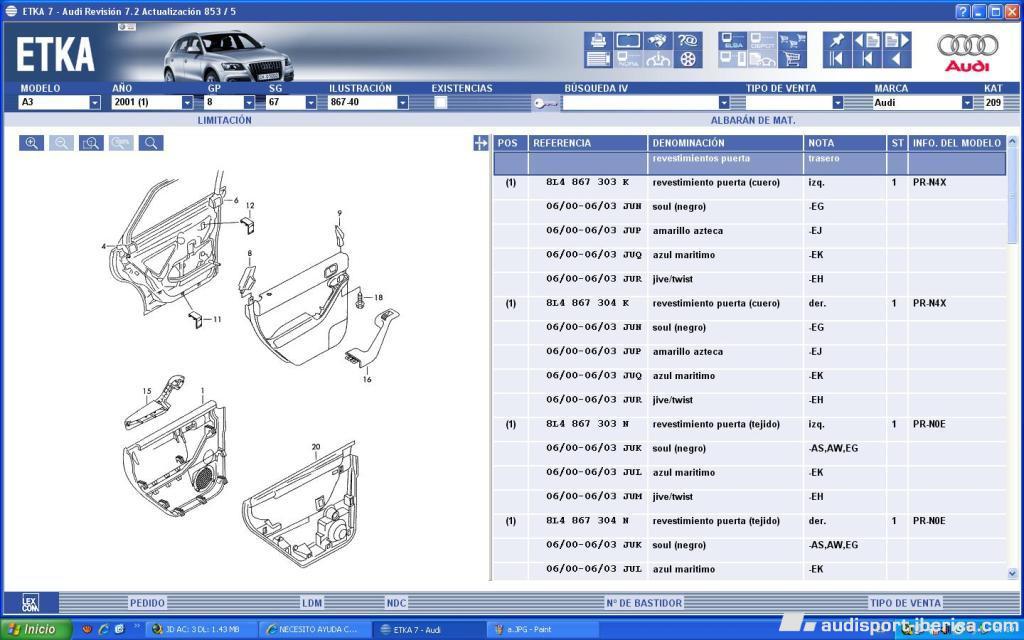
Task: Click the zoom area selection magnifier icon
Action: [91, 143]
